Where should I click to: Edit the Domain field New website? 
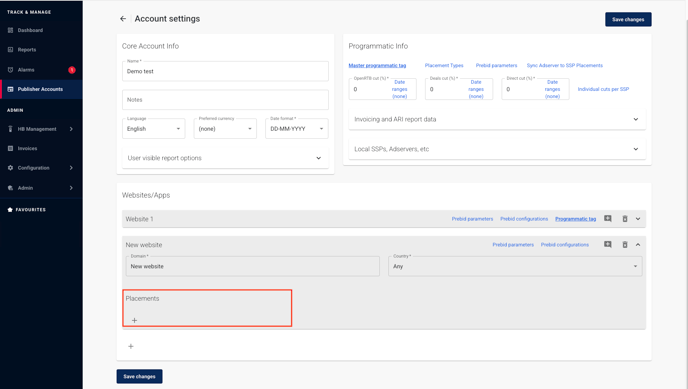tap(253, 266)
